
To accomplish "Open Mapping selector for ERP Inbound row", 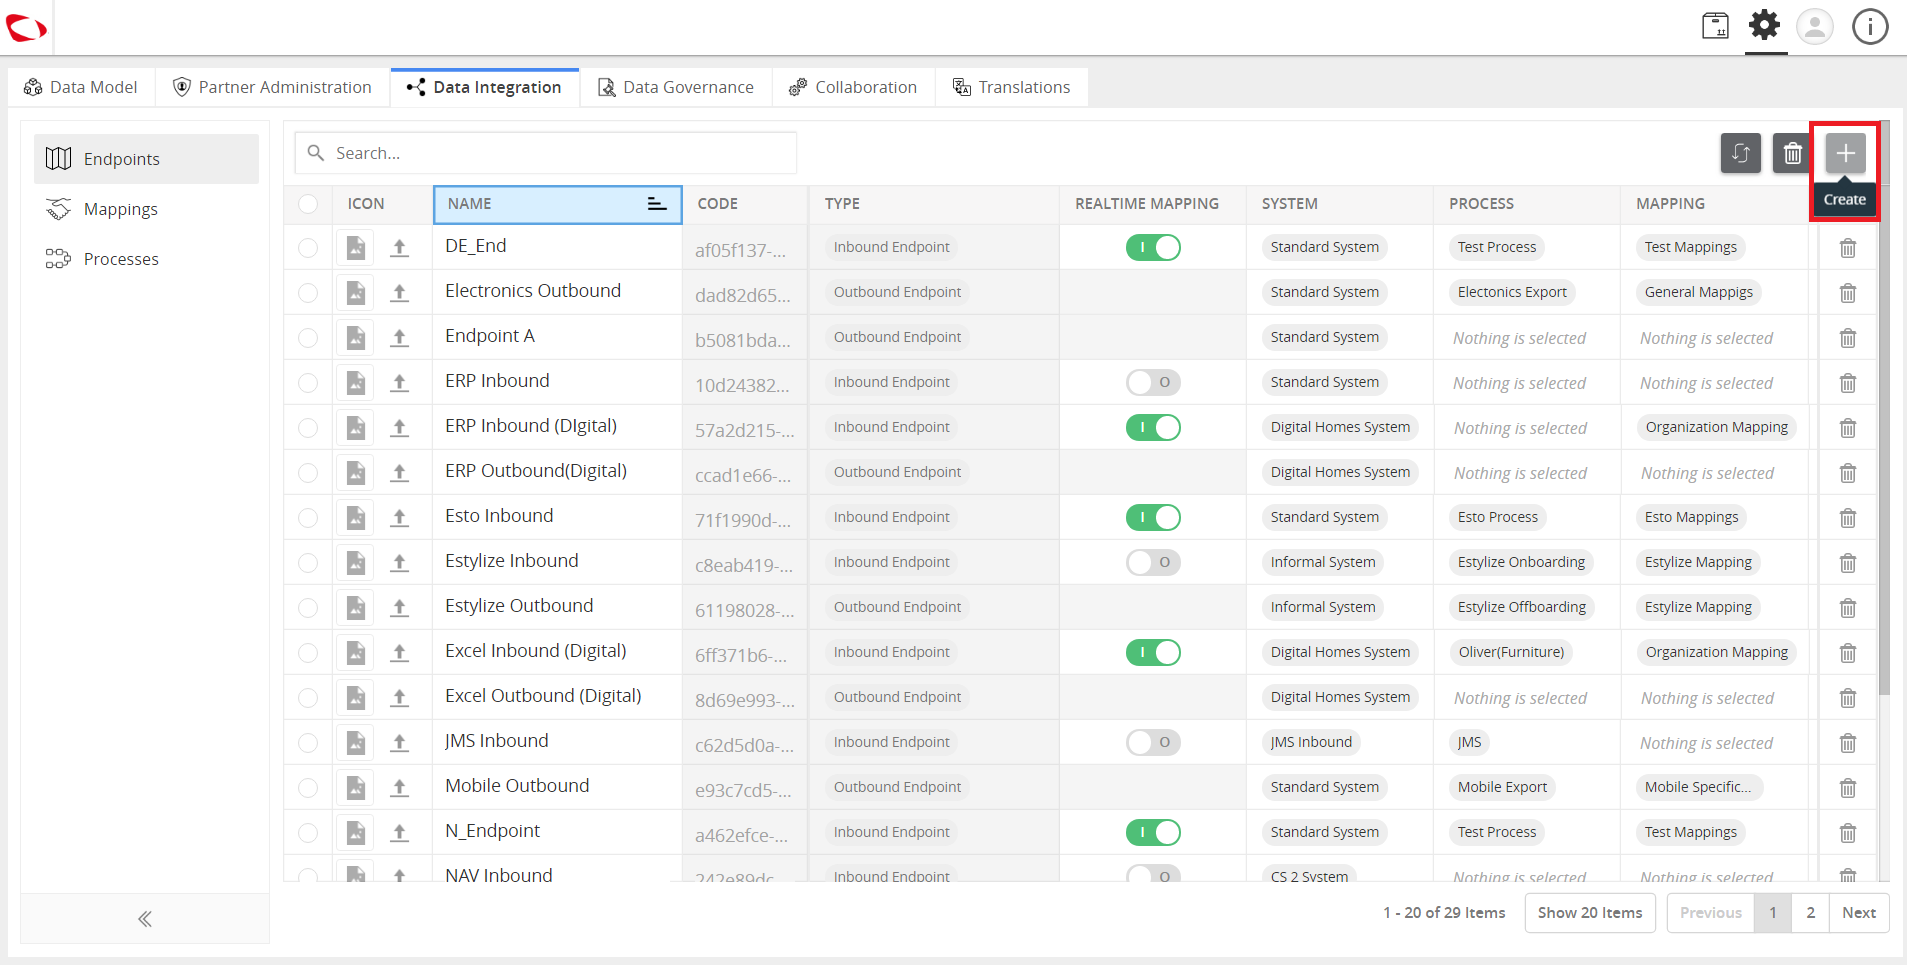I will [x=1706, y=383].
